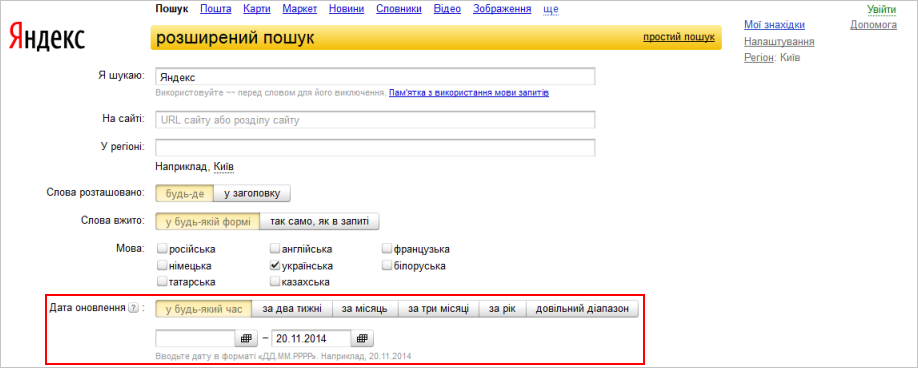Open the start date calendar picker

(x=246, y=338)
